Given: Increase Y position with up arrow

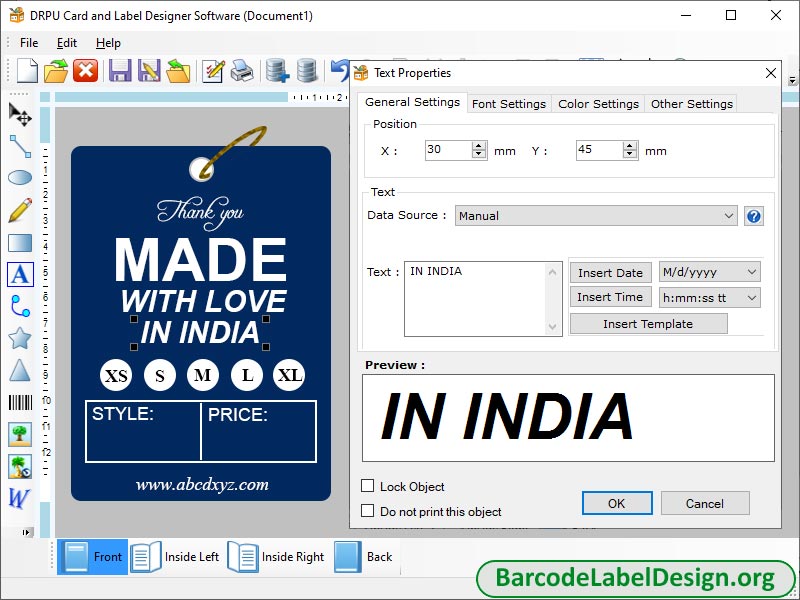Looking at the screenshot, I should coord(630,146).
